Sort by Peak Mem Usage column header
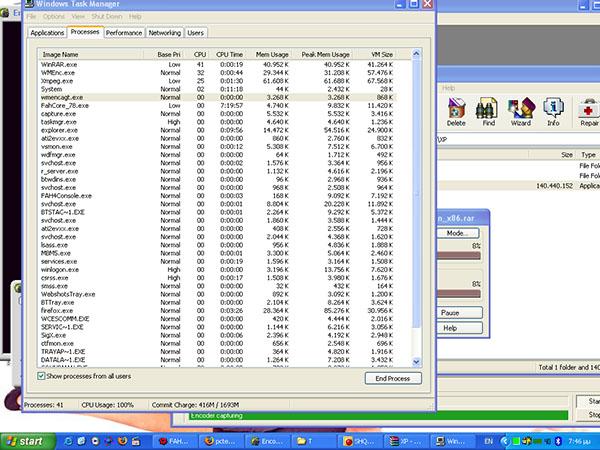Image resolution: width=600 pixels, height=450 pixels. [323, 55]
